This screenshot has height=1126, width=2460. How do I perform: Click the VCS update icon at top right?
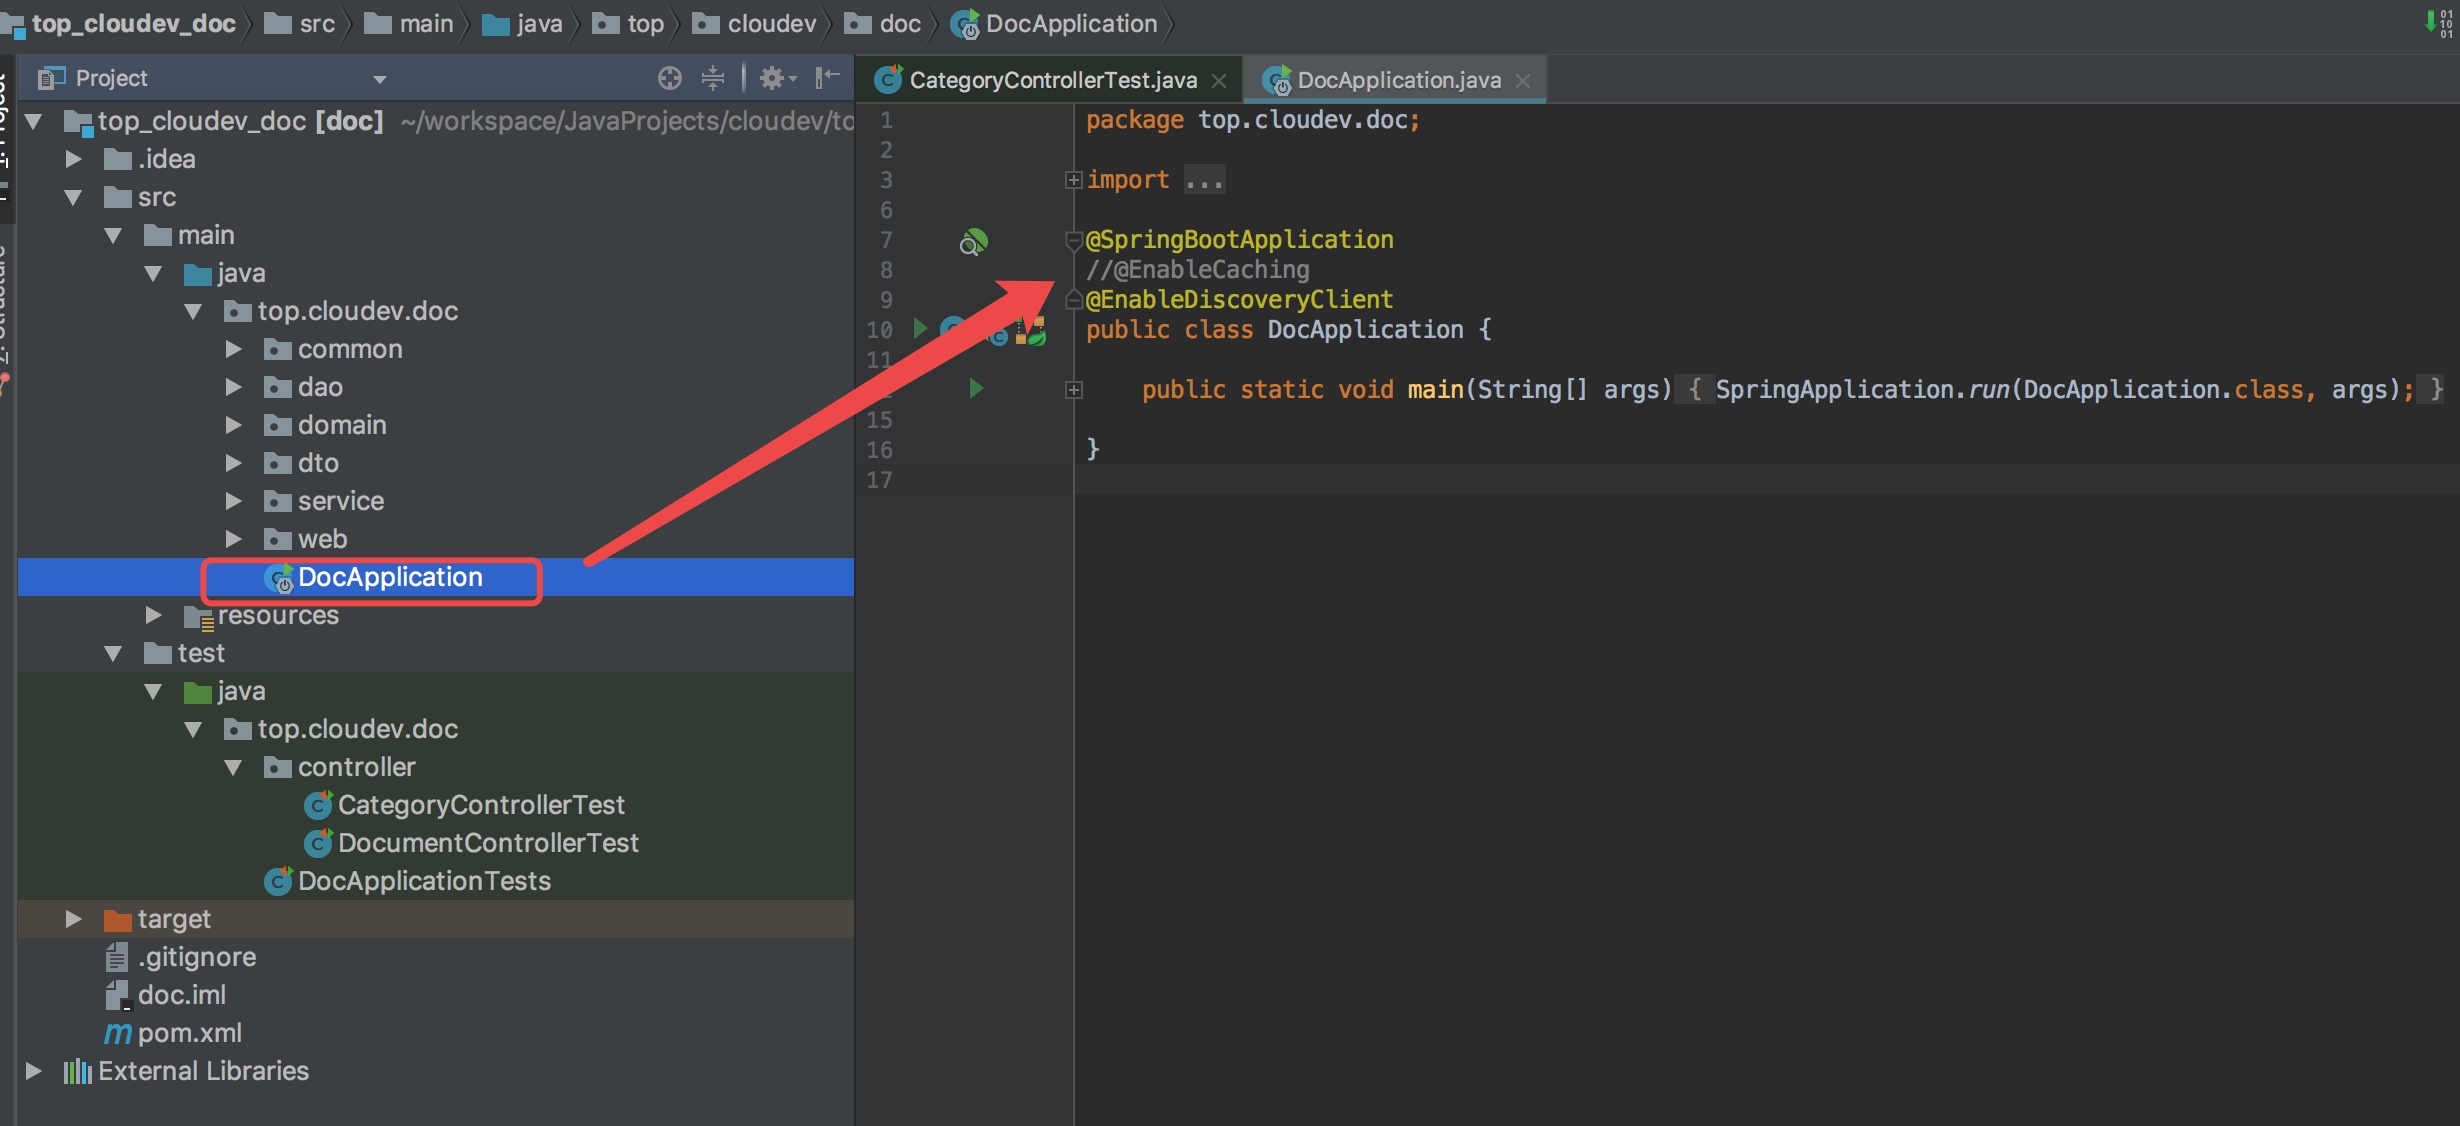[2437, 22]
